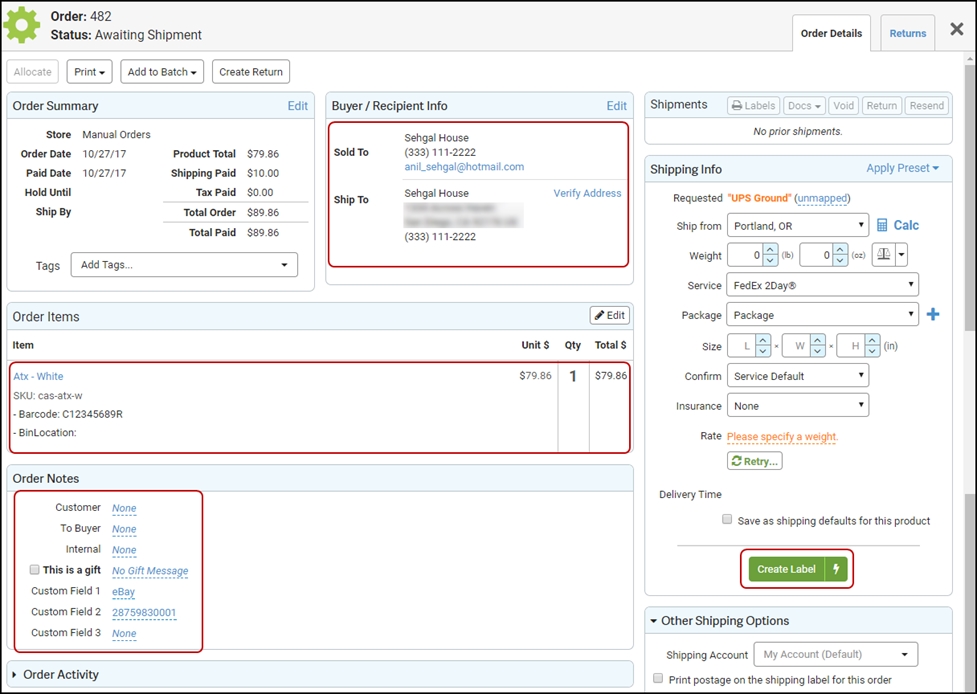Screen dimensions: 977x694
Task: Increase the H size value
Action: [x=872, y=340]
